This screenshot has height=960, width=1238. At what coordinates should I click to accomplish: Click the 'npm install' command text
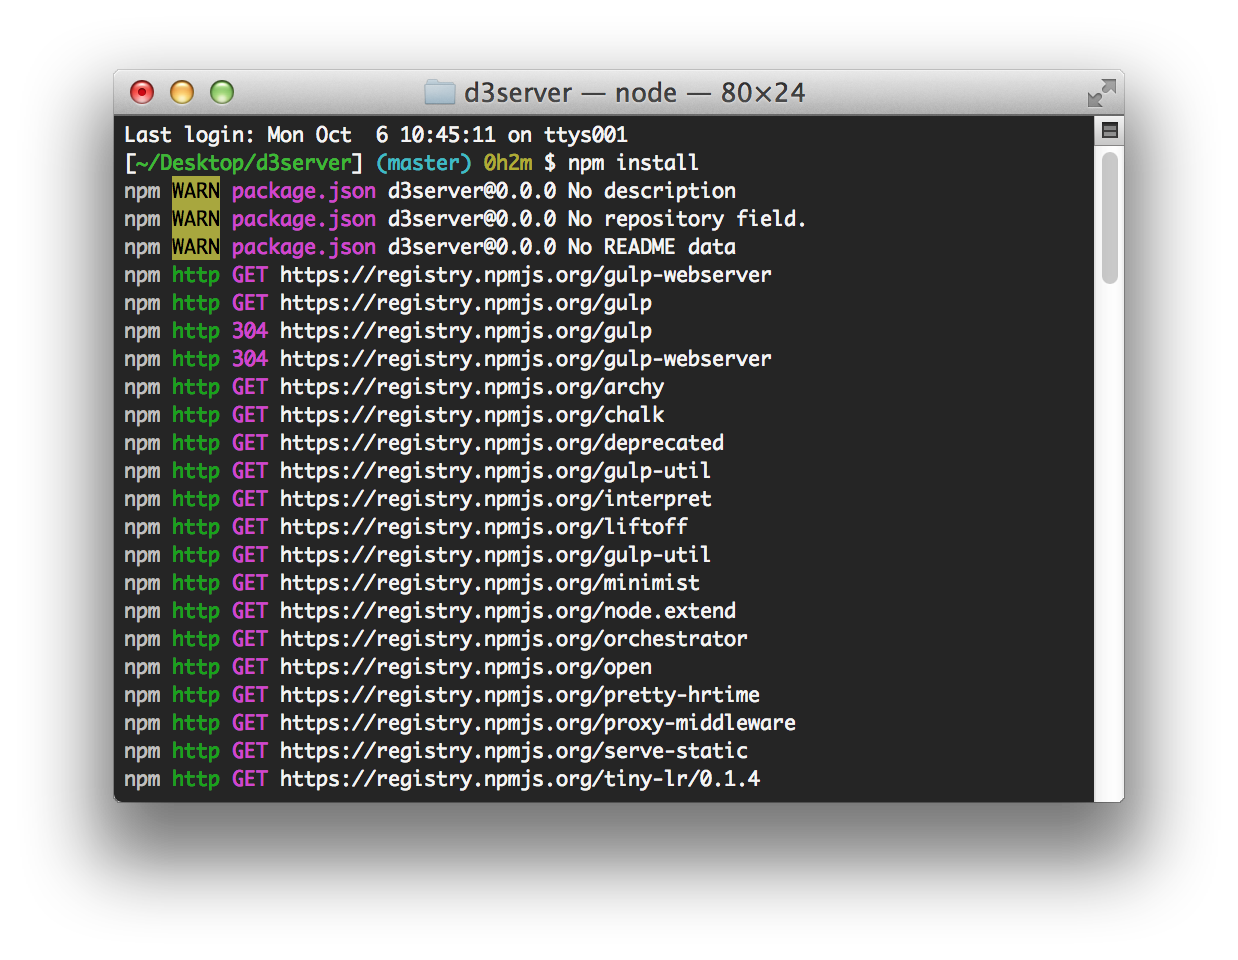(x=634, y=163)
